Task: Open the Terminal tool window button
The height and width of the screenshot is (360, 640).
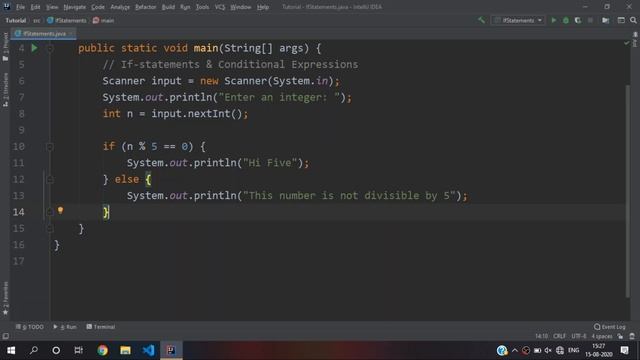Action: (101, 327)
